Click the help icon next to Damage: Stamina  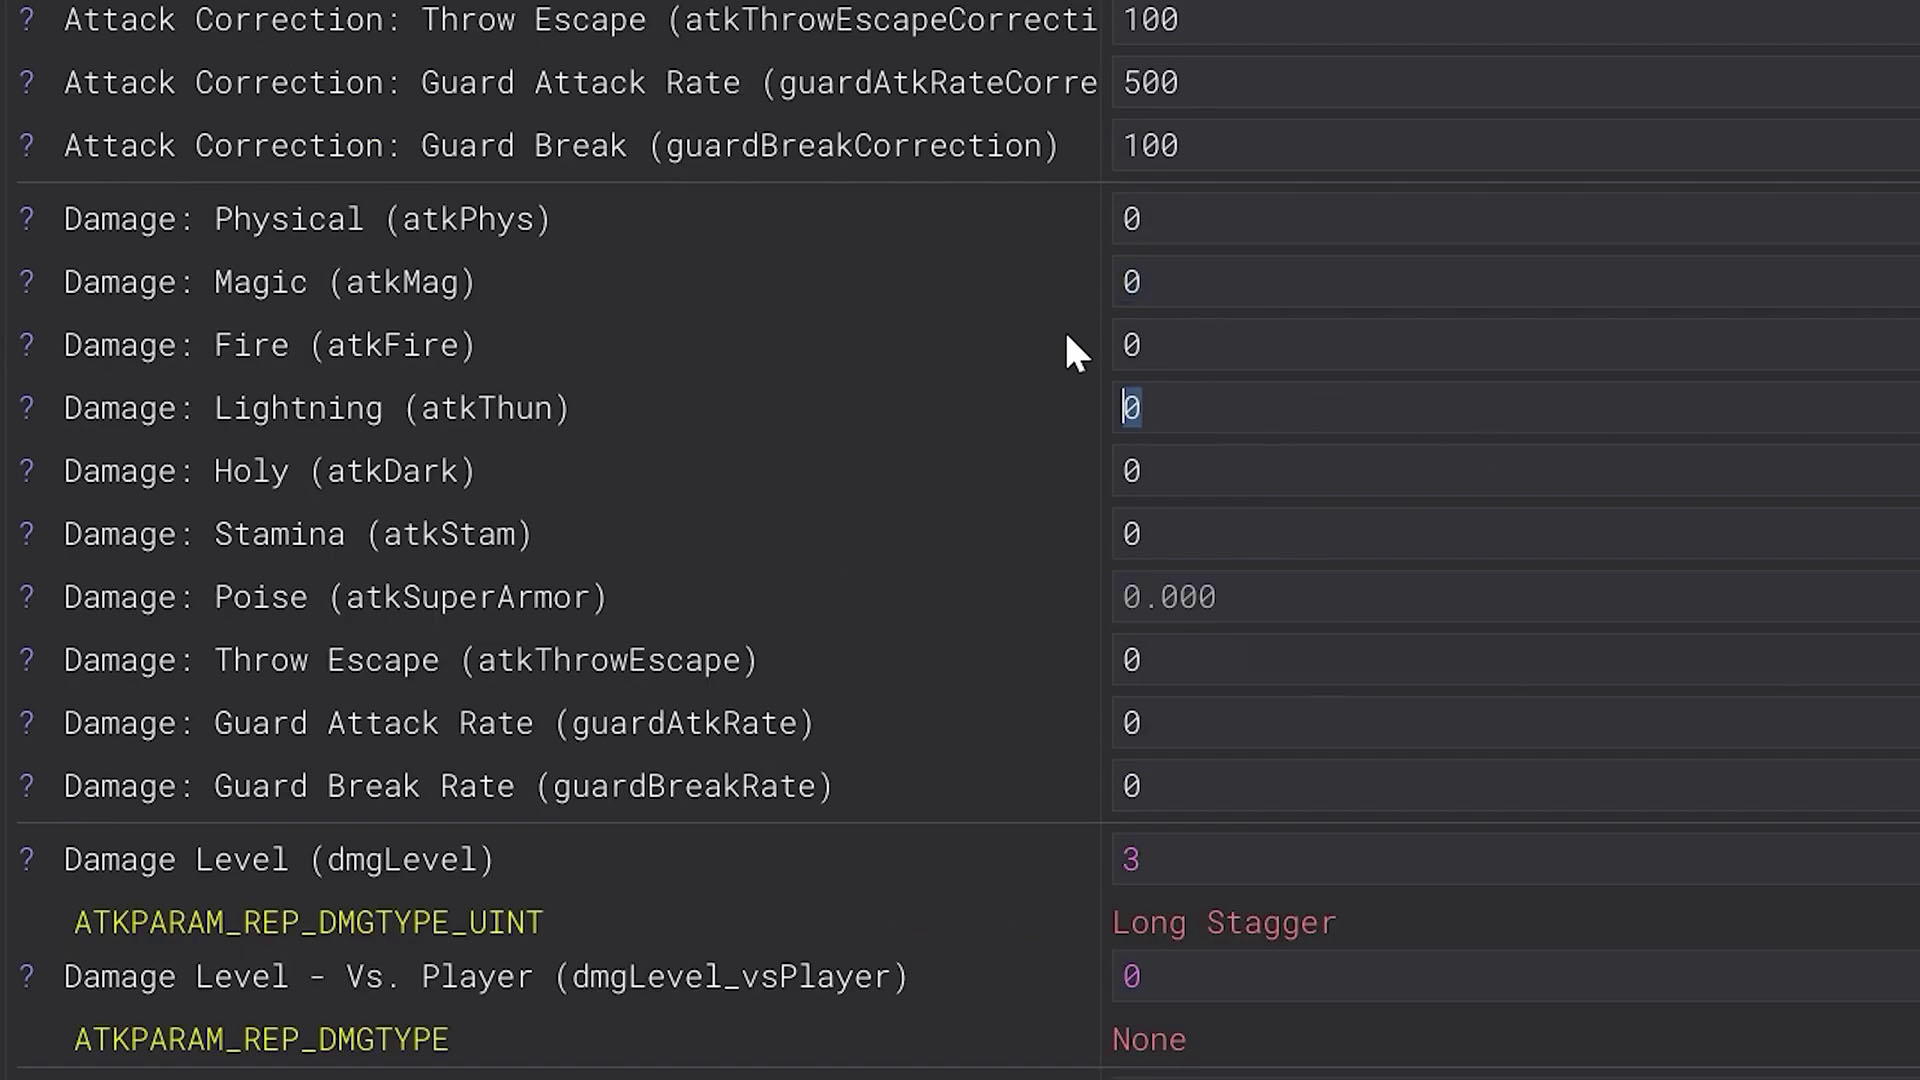[x=27, y=534]
